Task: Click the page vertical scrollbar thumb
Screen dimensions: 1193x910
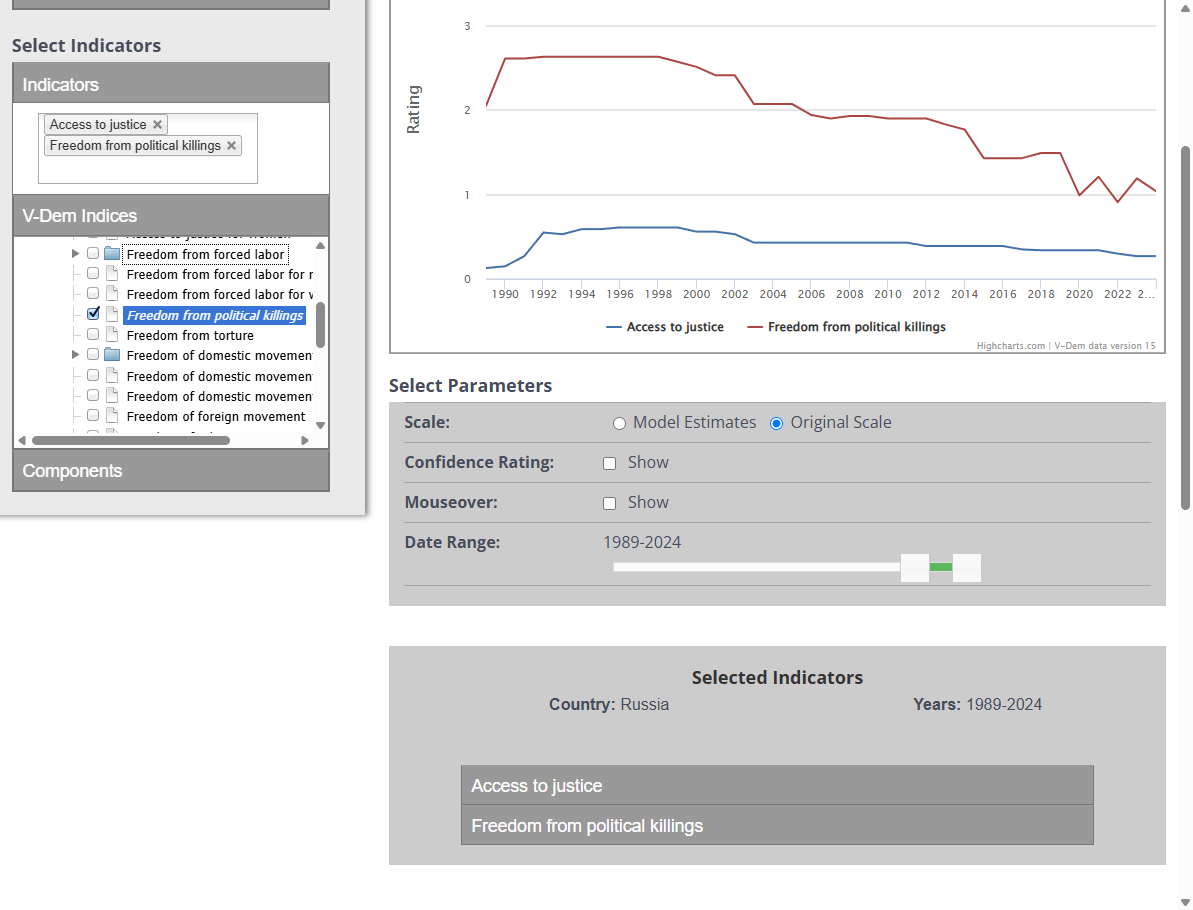Action: (x=1185, y=328)
